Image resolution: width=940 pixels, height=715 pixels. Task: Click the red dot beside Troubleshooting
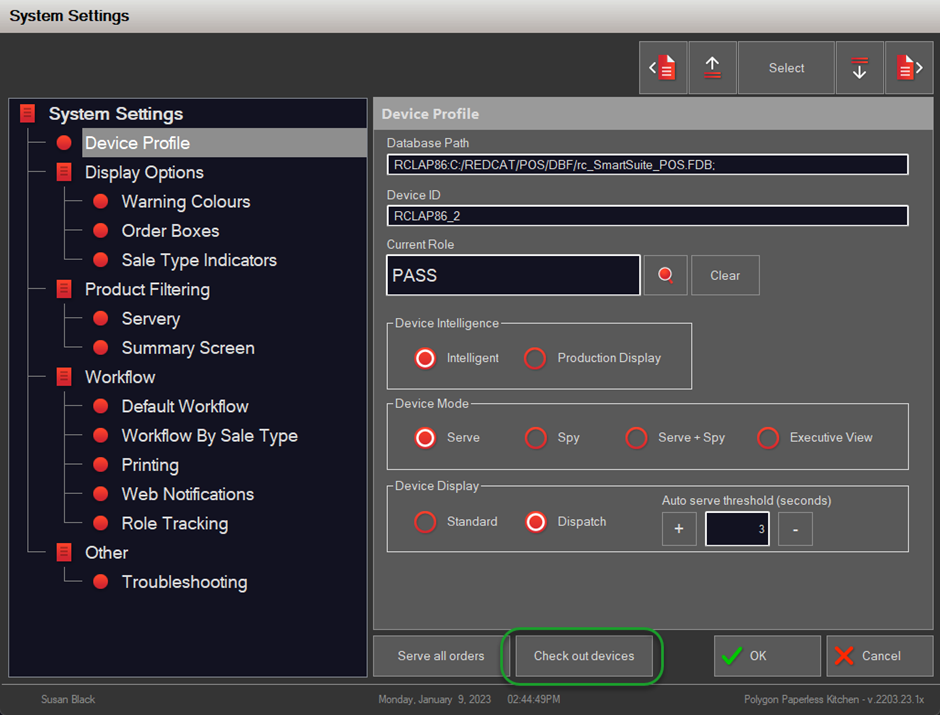101,582
